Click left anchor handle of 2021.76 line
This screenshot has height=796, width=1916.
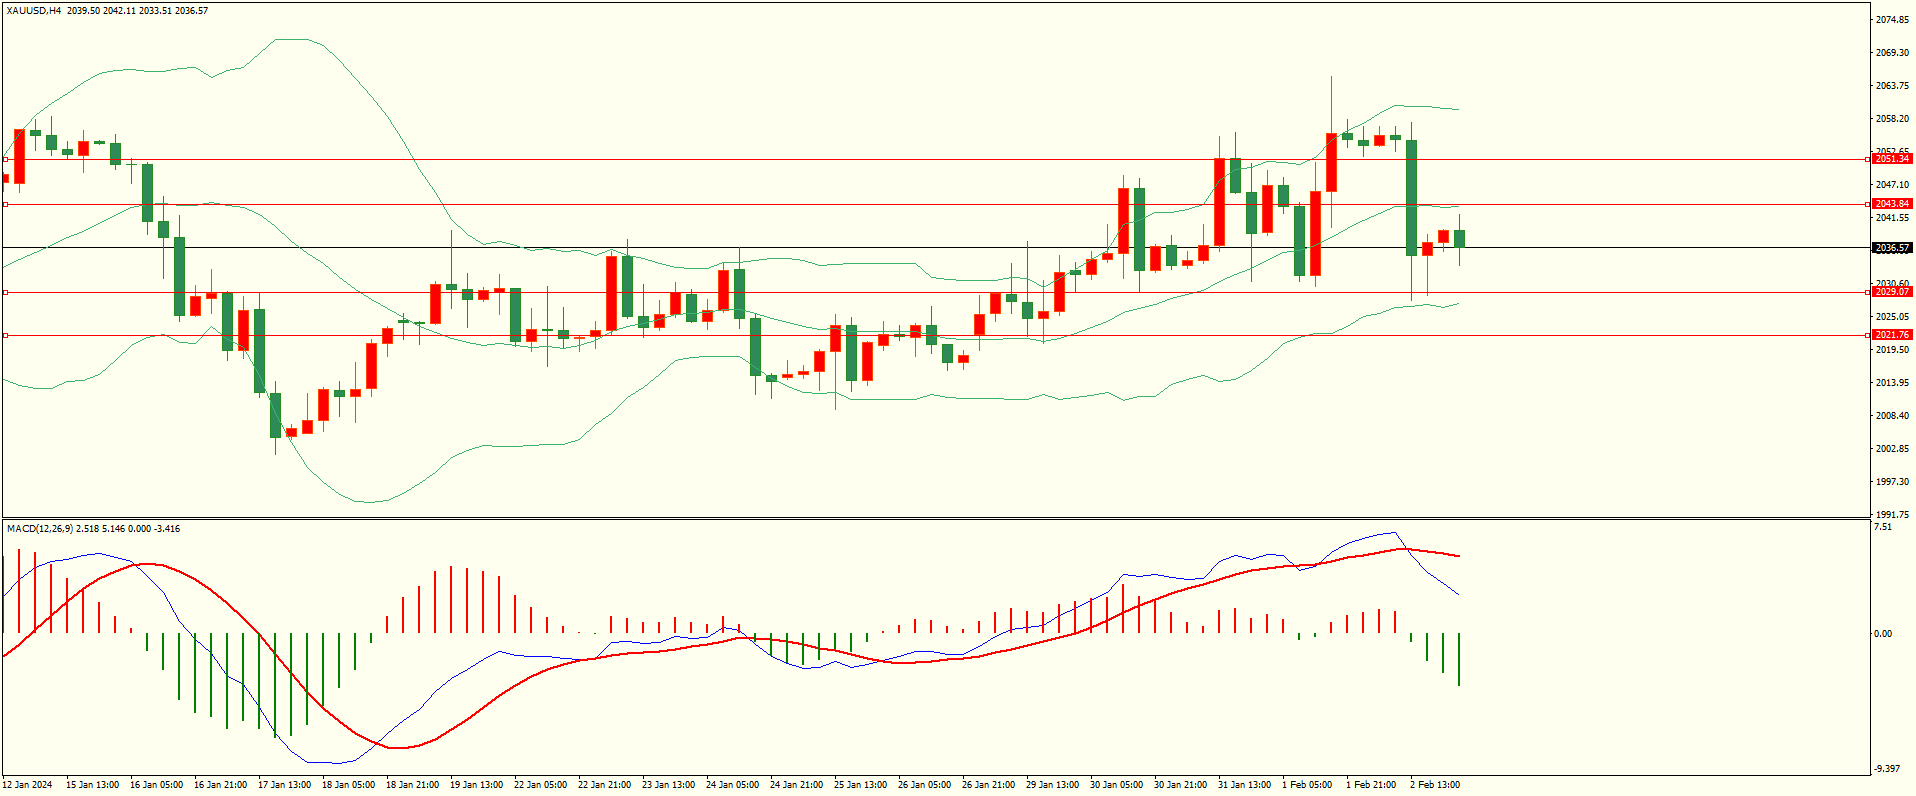click(5, 335)
